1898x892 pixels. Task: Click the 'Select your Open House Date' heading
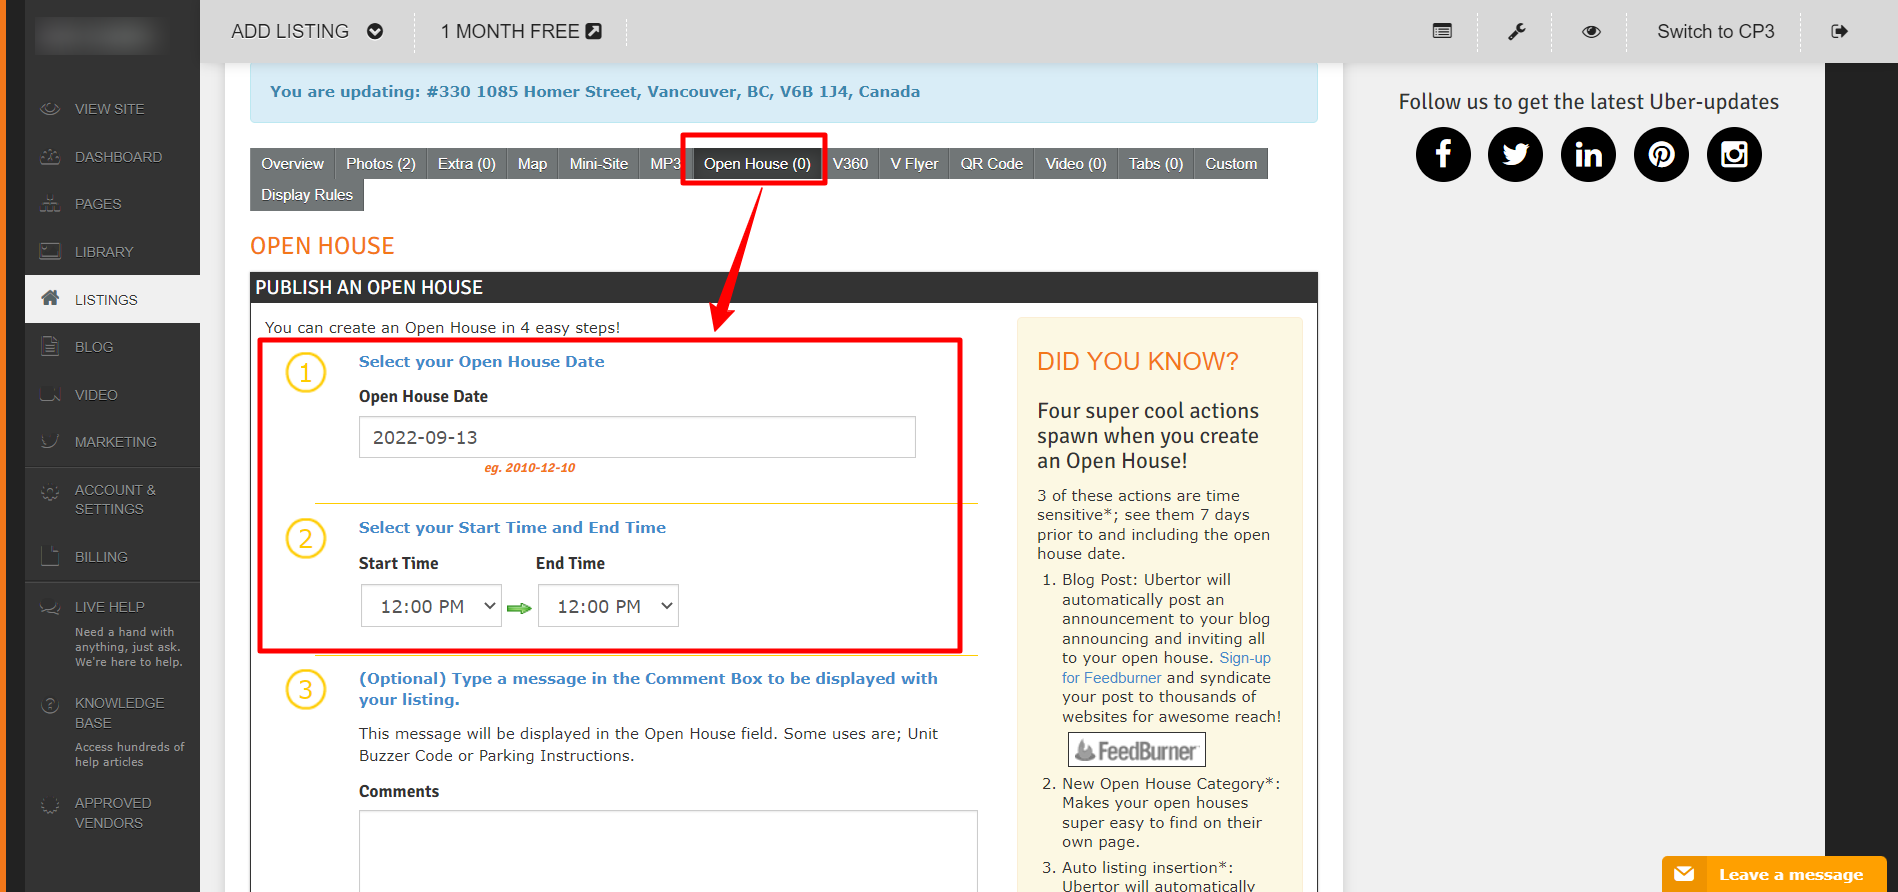pos(481,362)
